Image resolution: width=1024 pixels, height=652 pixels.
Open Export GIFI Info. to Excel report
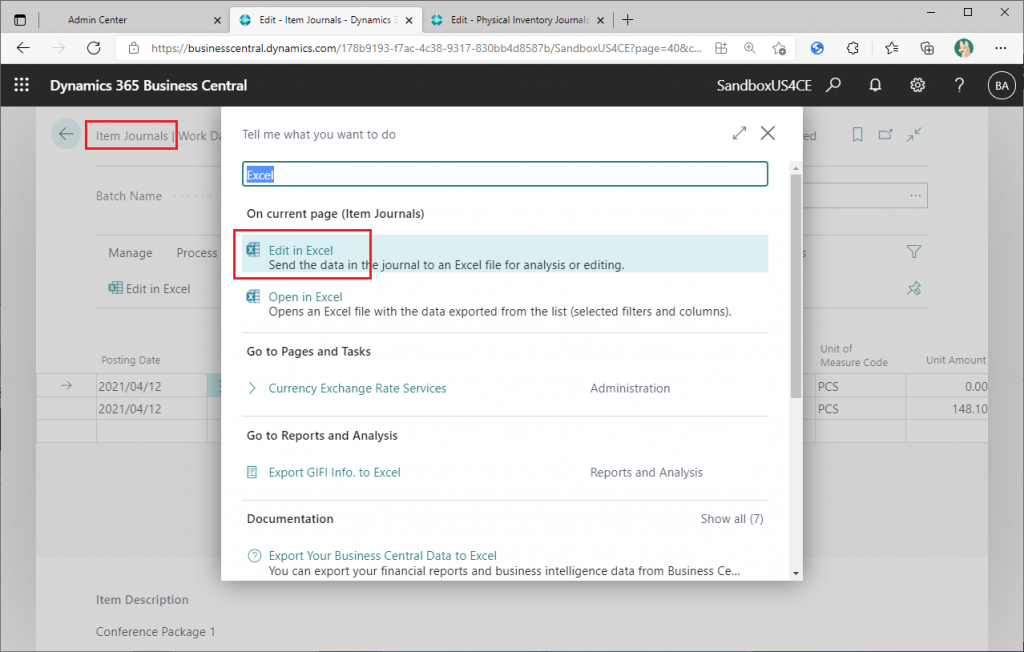(334, 472)
